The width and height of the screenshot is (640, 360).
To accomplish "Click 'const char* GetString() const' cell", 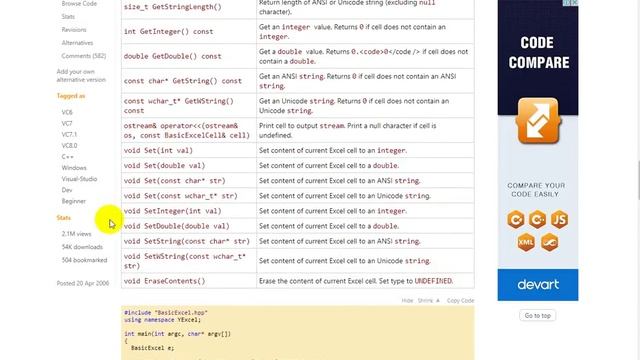I will point(189,81).
